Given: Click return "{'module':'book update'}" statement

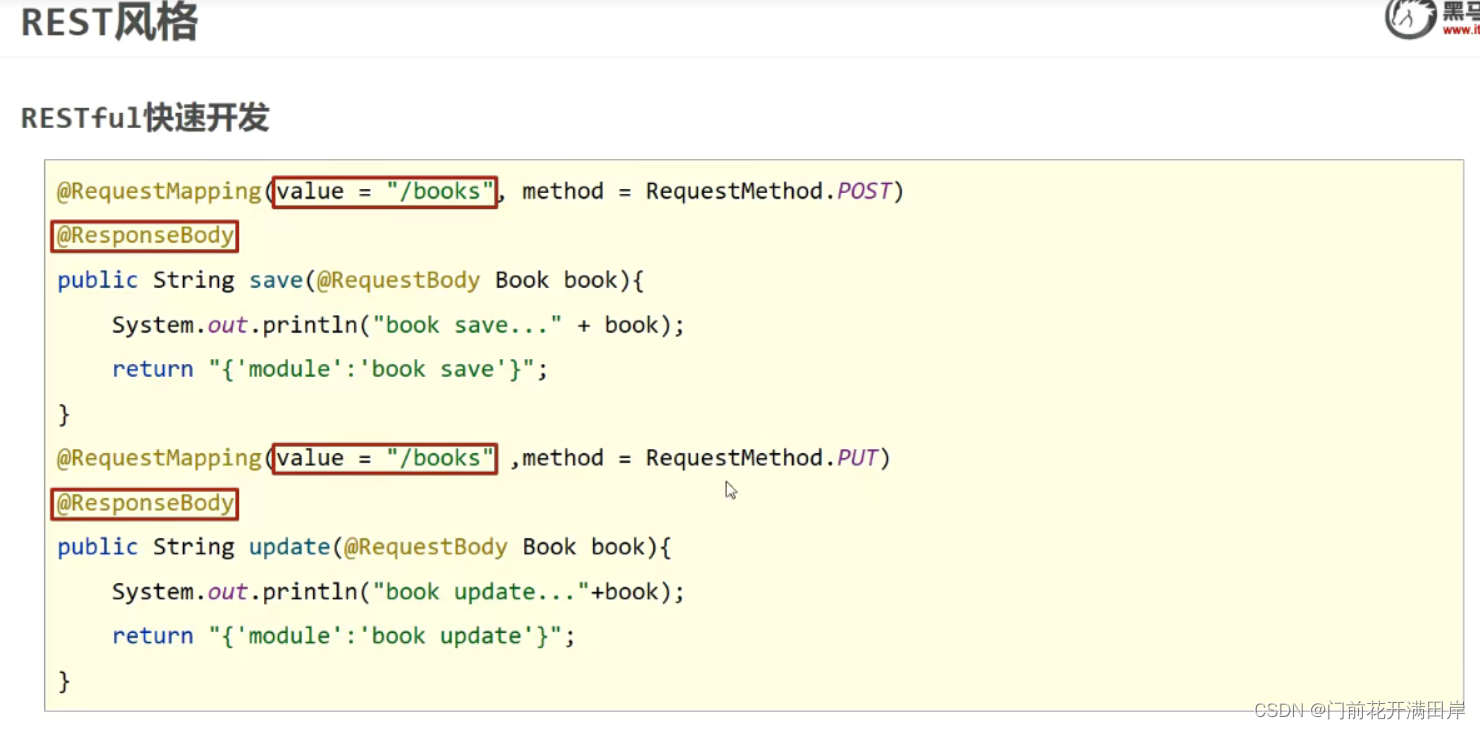Looking at the screenshot, I should click(x=344, y=636).
